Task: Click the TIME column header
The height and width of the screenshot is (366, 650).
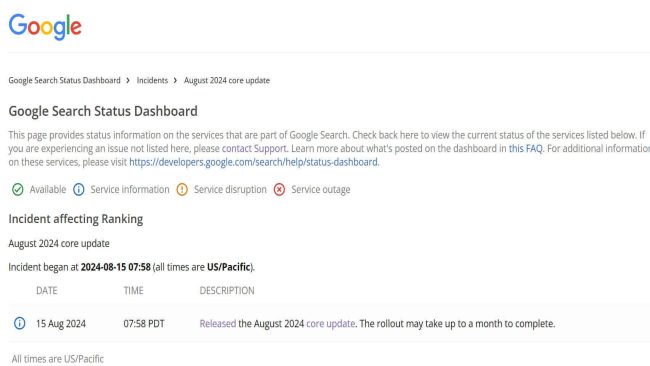Action: pos(133,291)
